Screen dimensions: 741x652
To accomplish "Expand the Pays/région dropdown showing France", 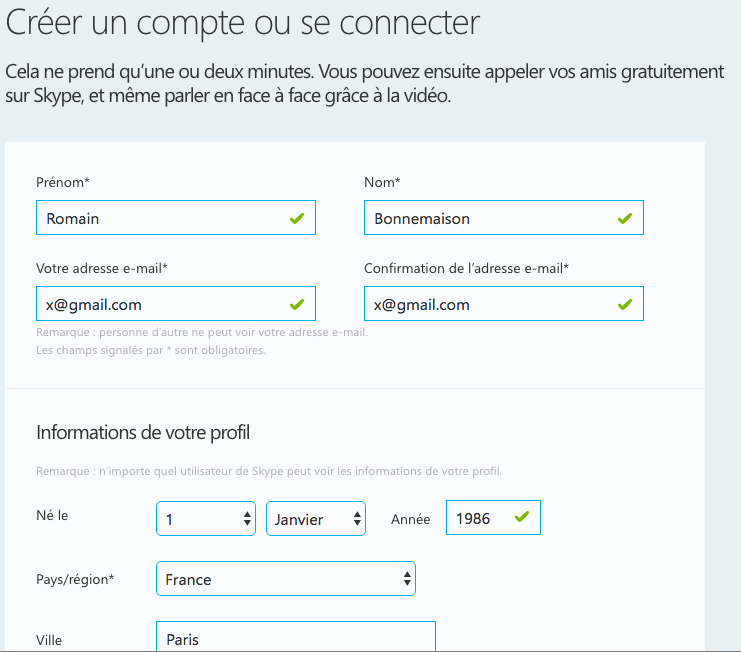I will [286, 579].
